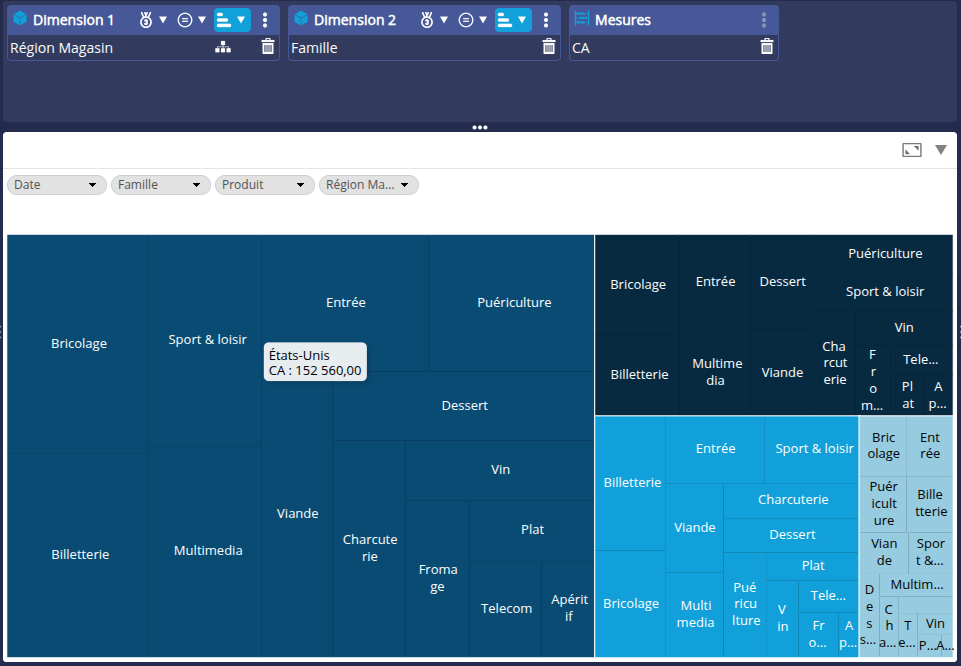This screenshot has width=961, height=666.
Task: Remove the CA measure using its trash icon
Action: point(766,46)
